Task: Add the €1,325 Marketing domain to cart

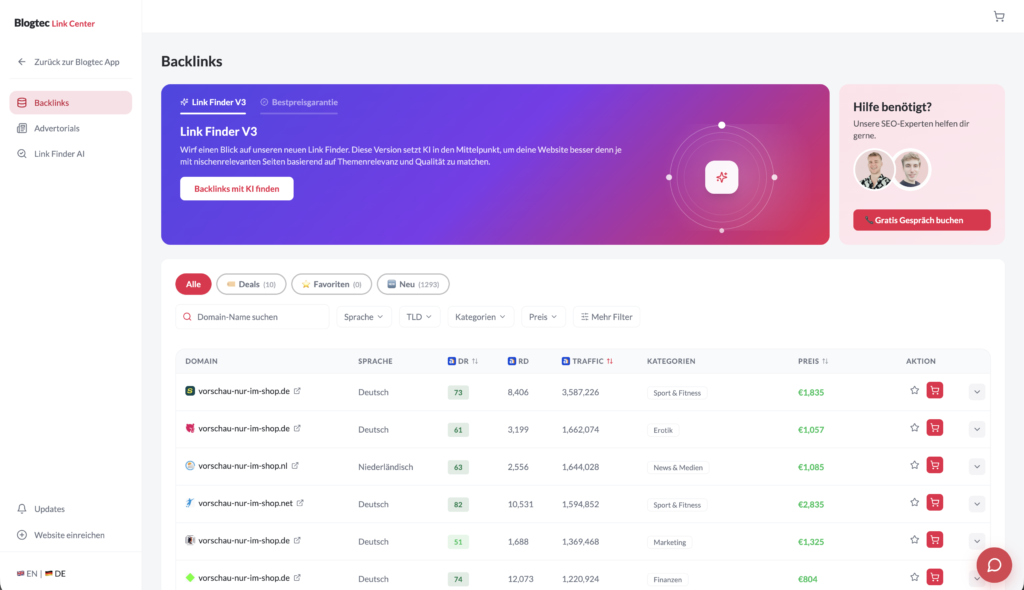Action: tap(935, 540)
